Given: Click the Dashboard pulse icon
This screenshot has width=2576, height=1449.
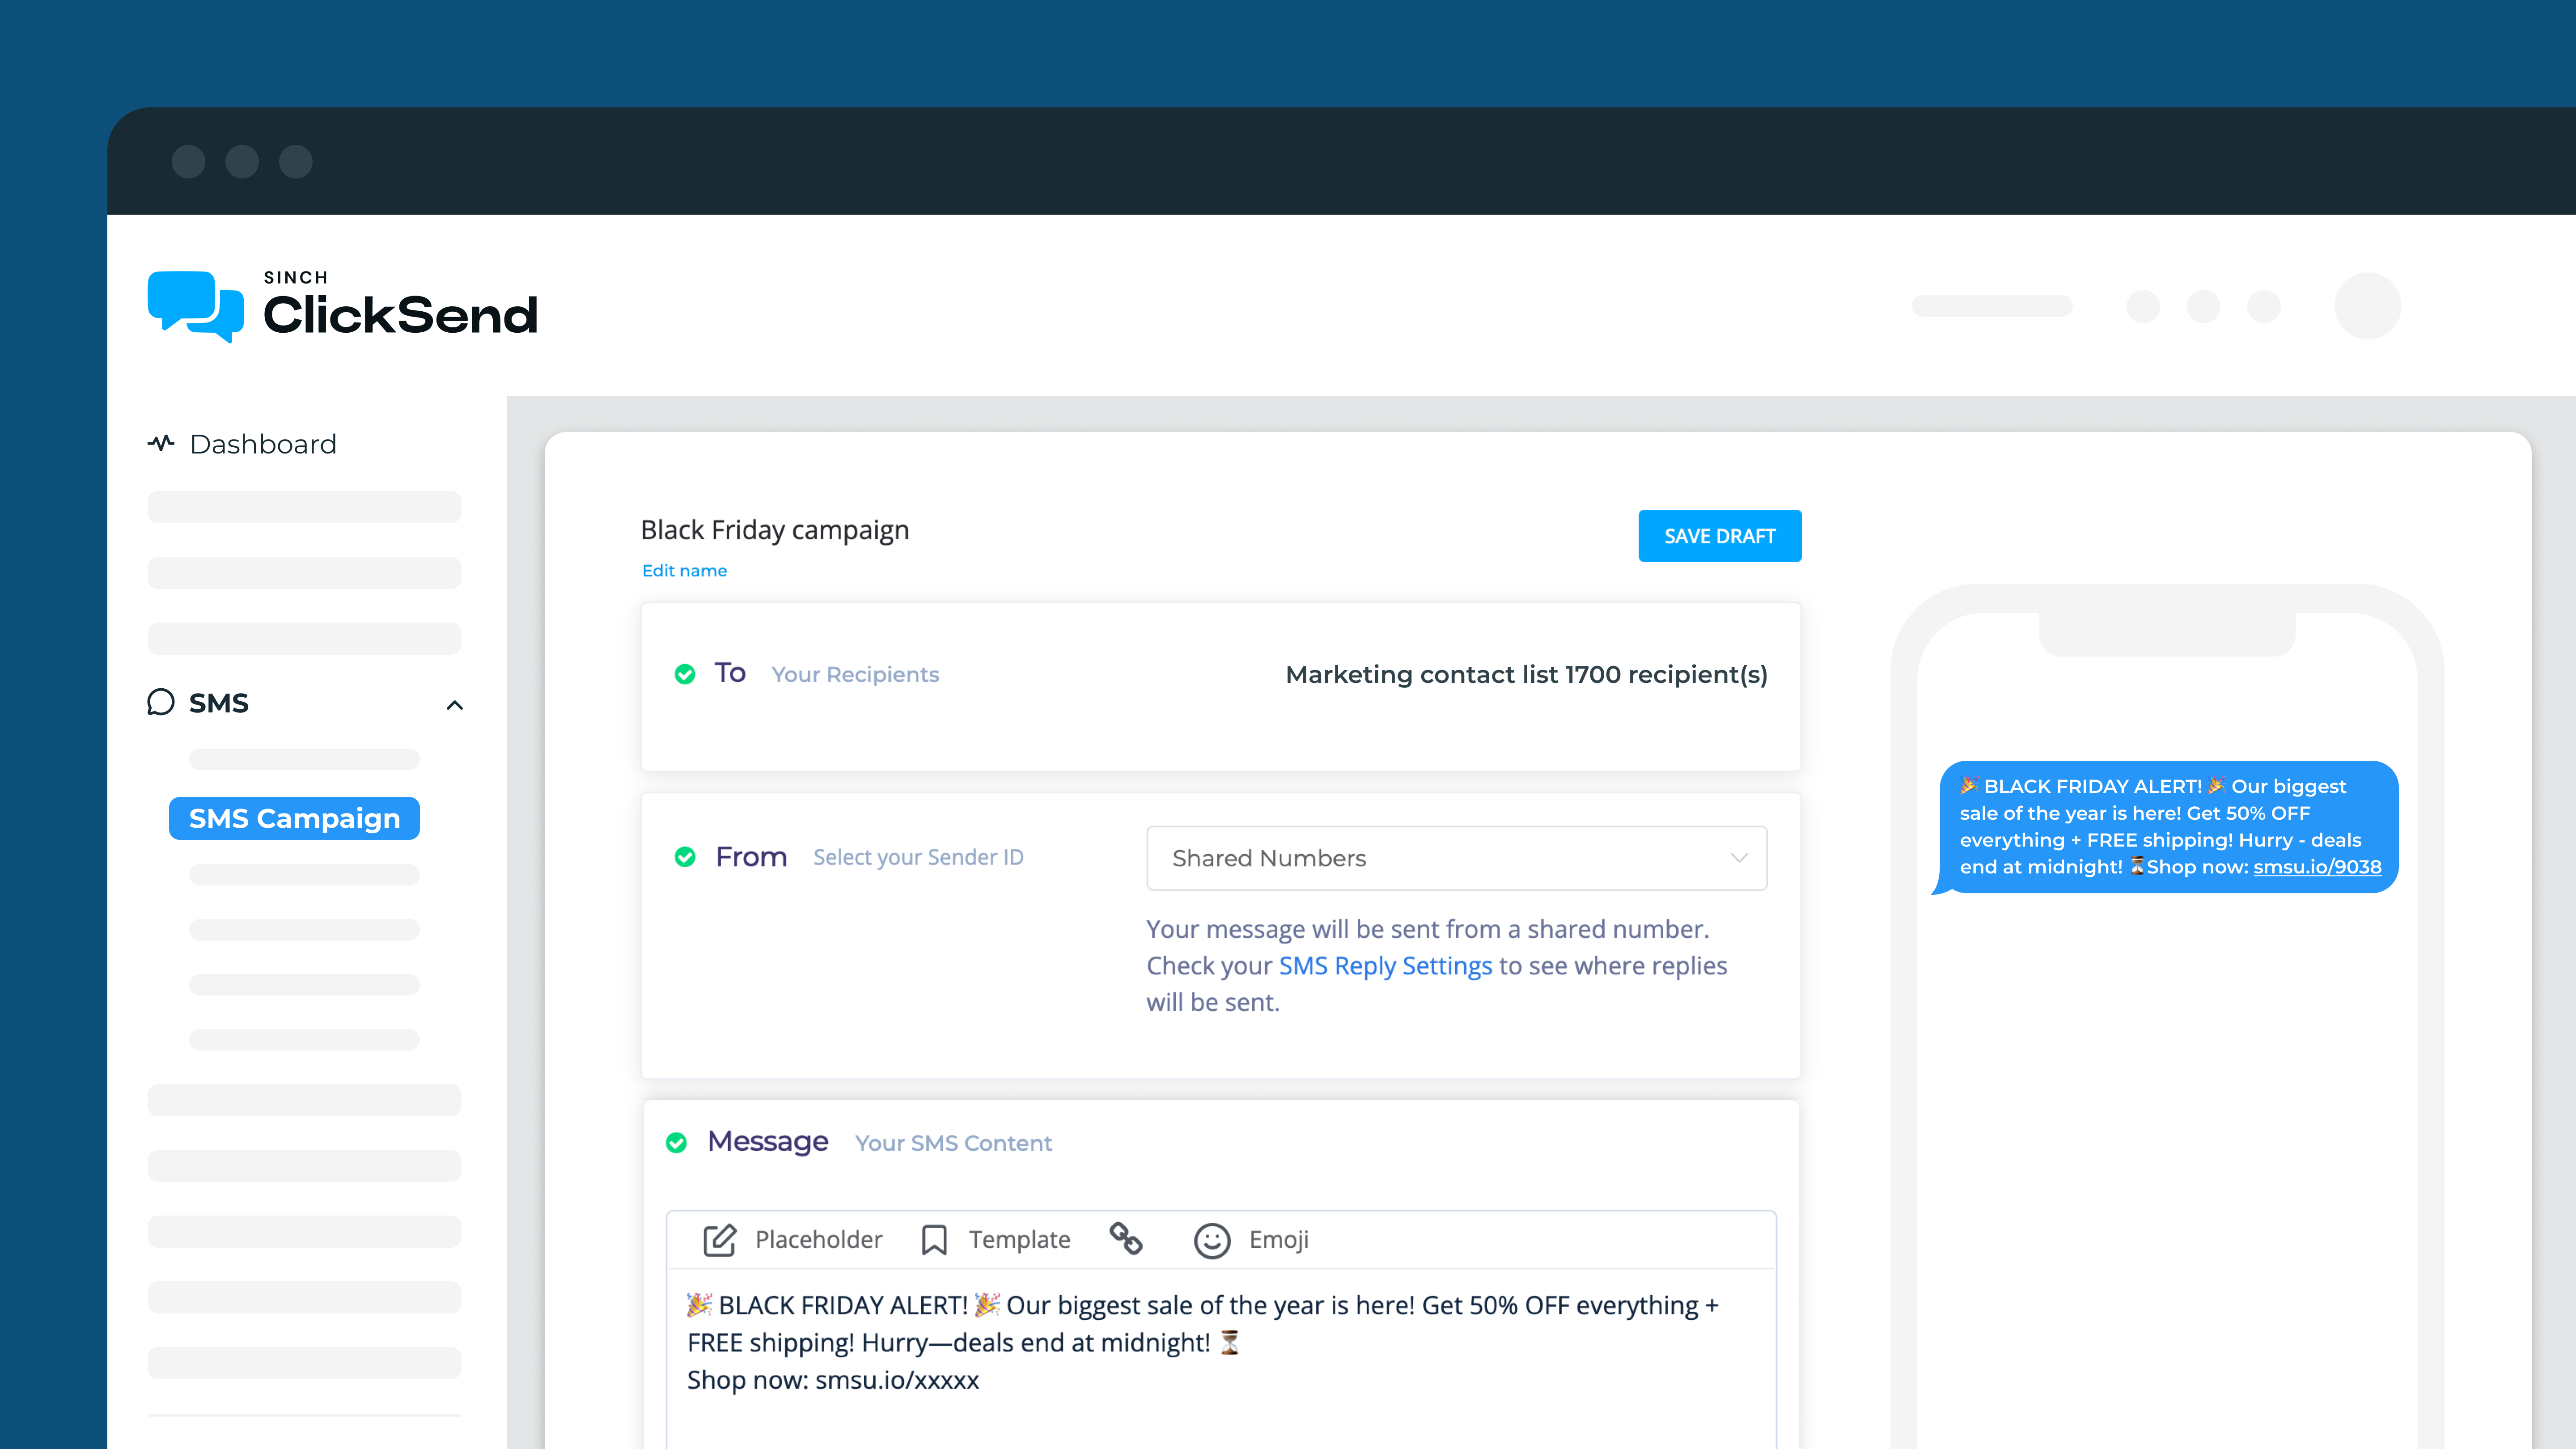Looking at the screenshot, I should (x=161, y=443).
